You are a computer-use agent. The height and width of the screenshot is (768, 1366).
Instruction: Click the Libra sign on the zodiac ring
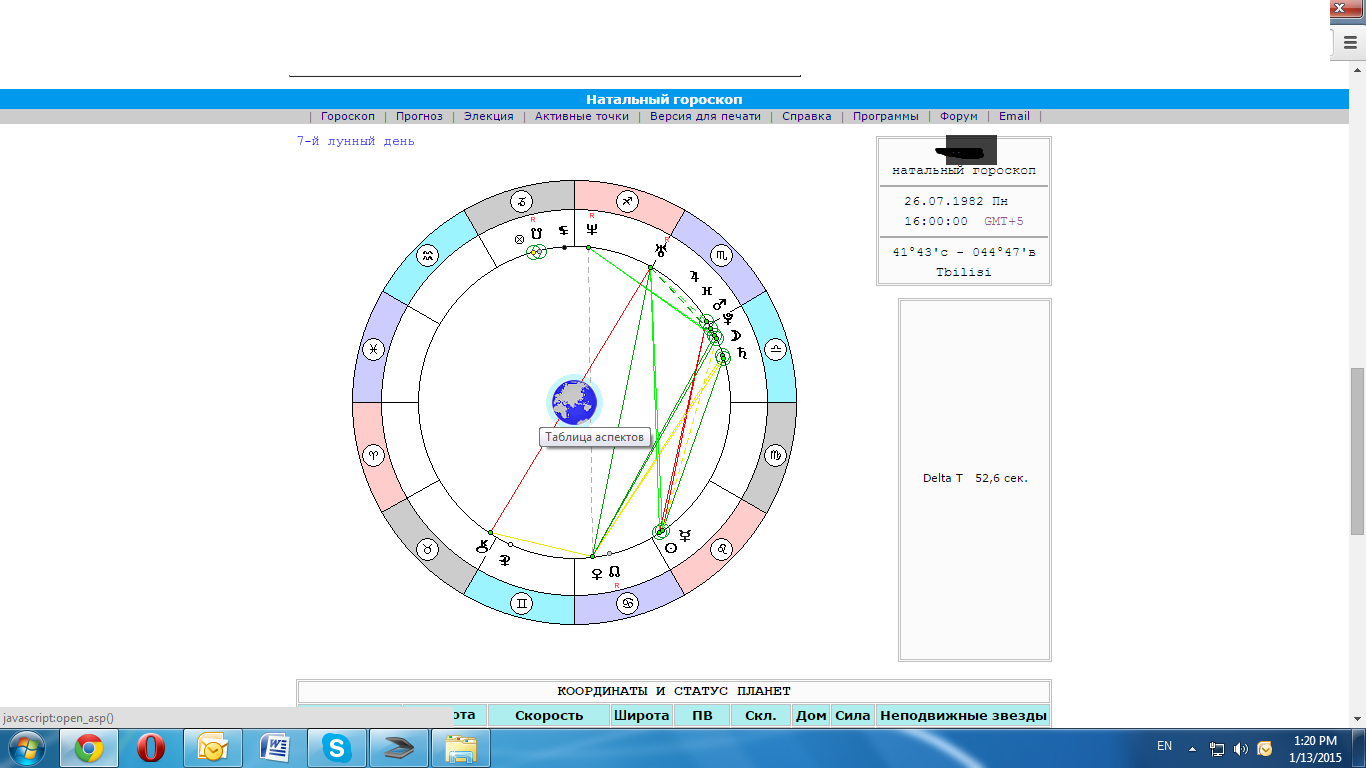[x=776, y=349]
